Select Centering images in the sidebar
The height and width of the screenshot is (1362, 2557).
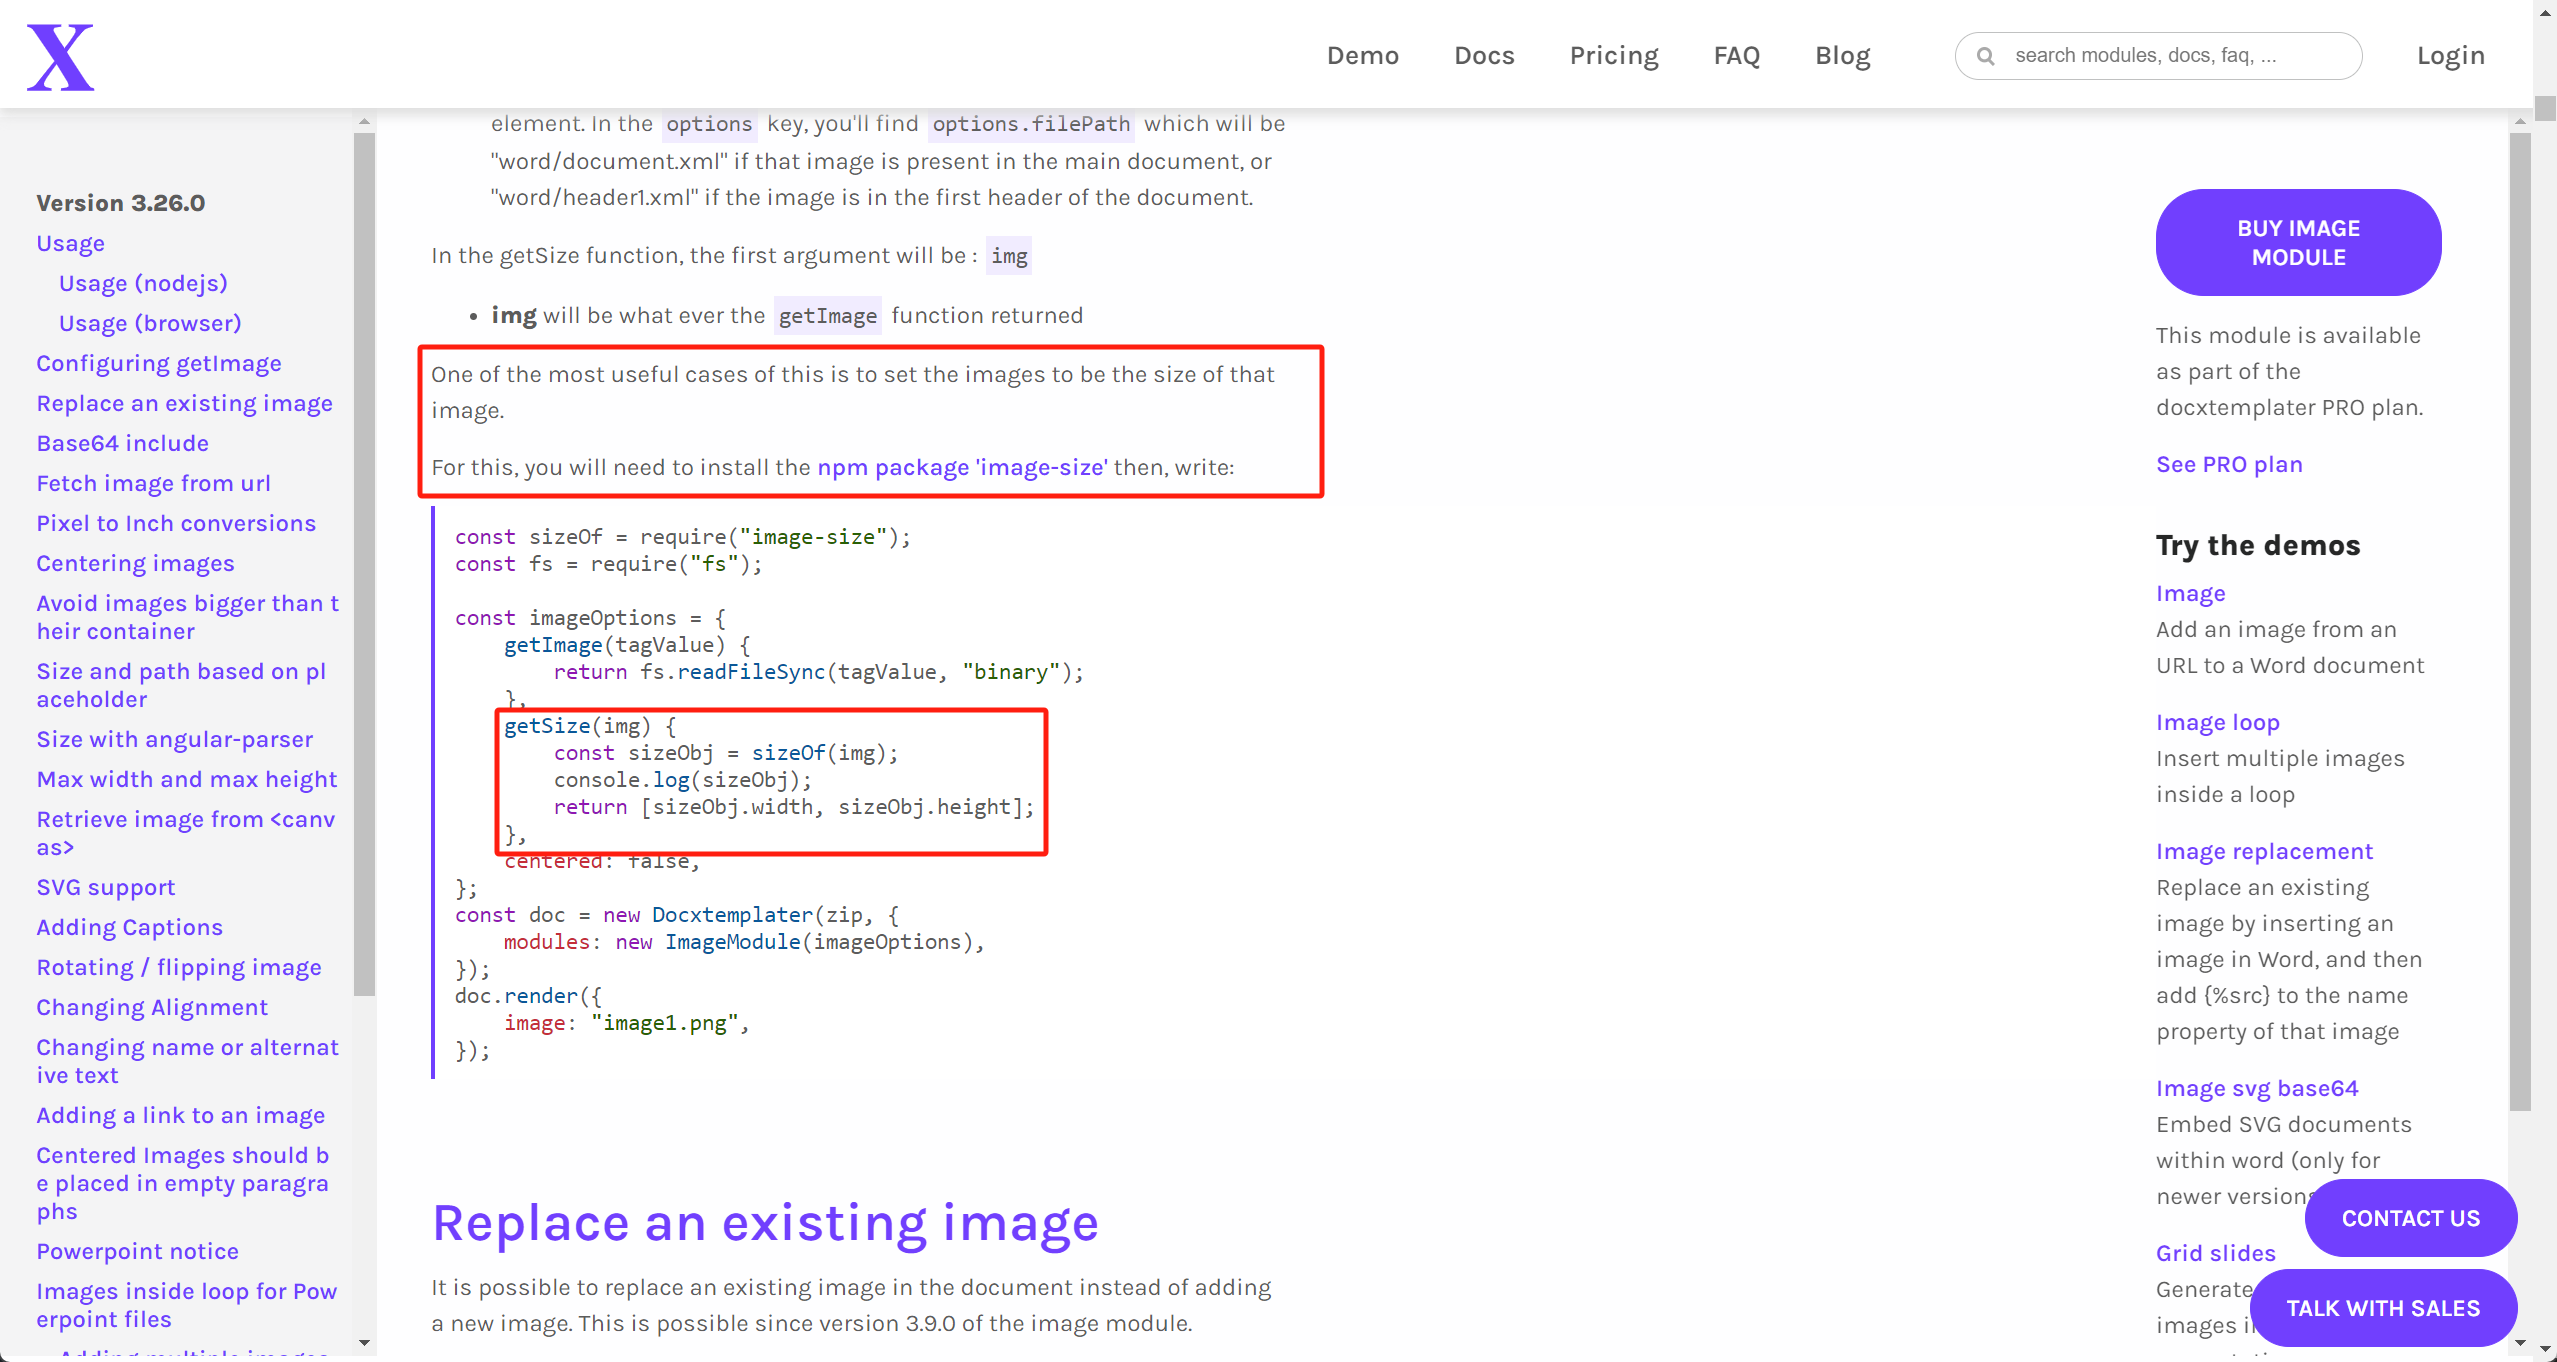coord(135,563)
